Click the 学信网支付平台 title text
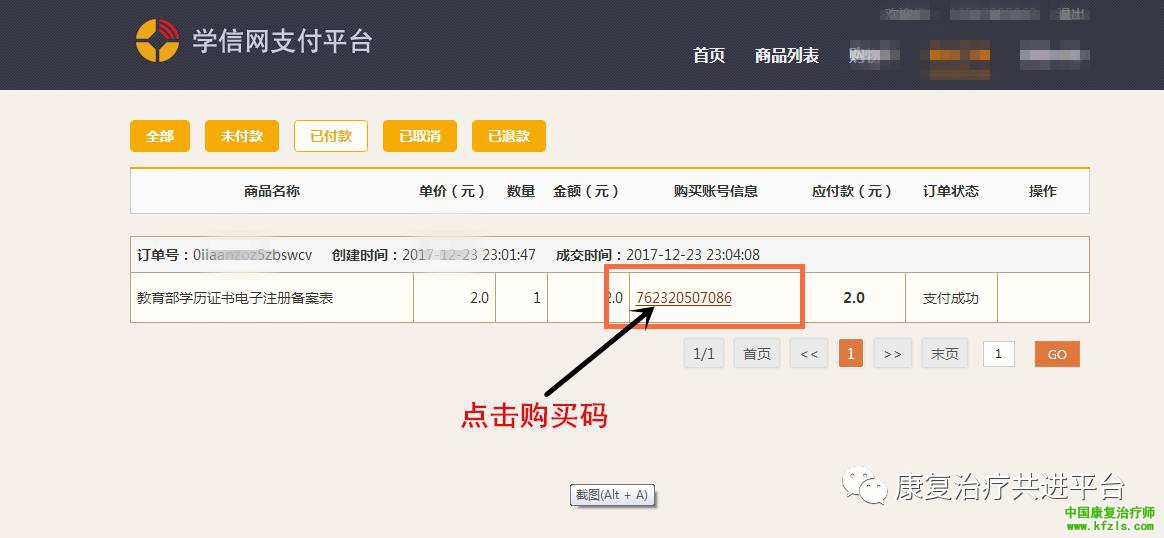 282,40
